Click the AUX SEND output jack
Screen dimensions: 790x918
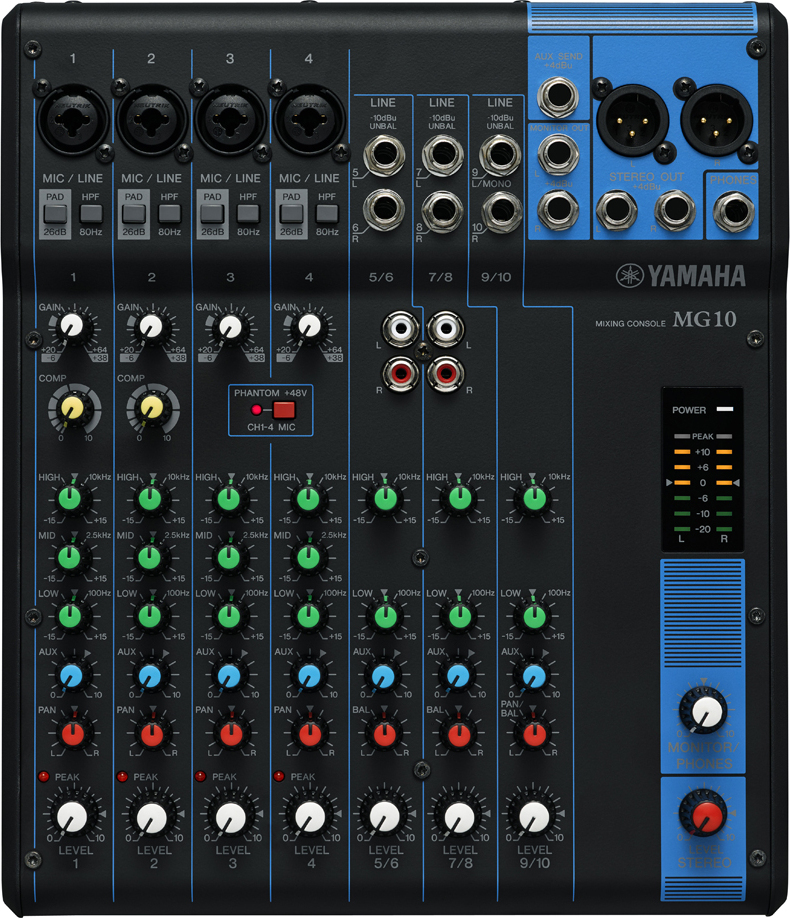tap(557, 98)
